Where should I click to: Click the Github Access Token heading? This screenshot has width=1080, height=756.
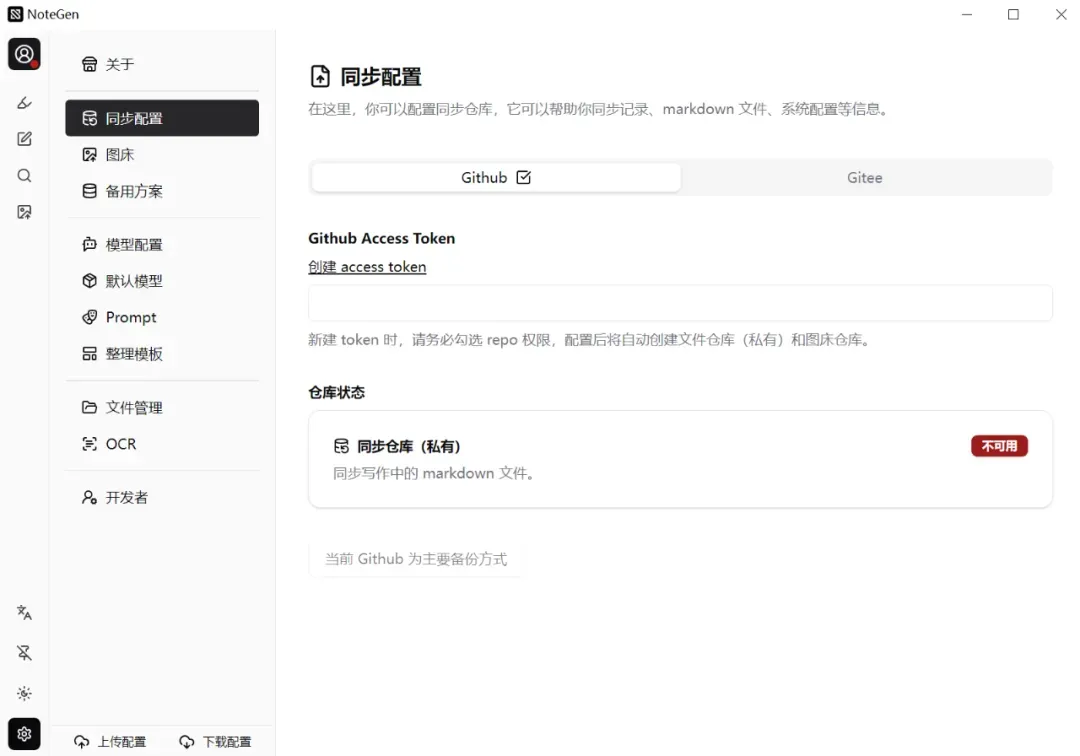pos(382,238)
